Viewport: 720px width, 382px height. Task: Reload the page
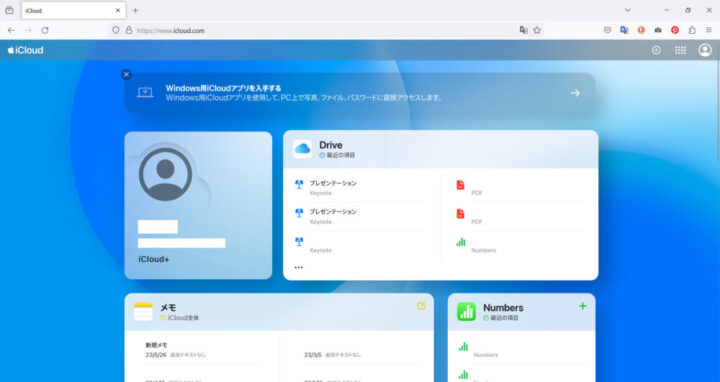click(x=45, y=30)
